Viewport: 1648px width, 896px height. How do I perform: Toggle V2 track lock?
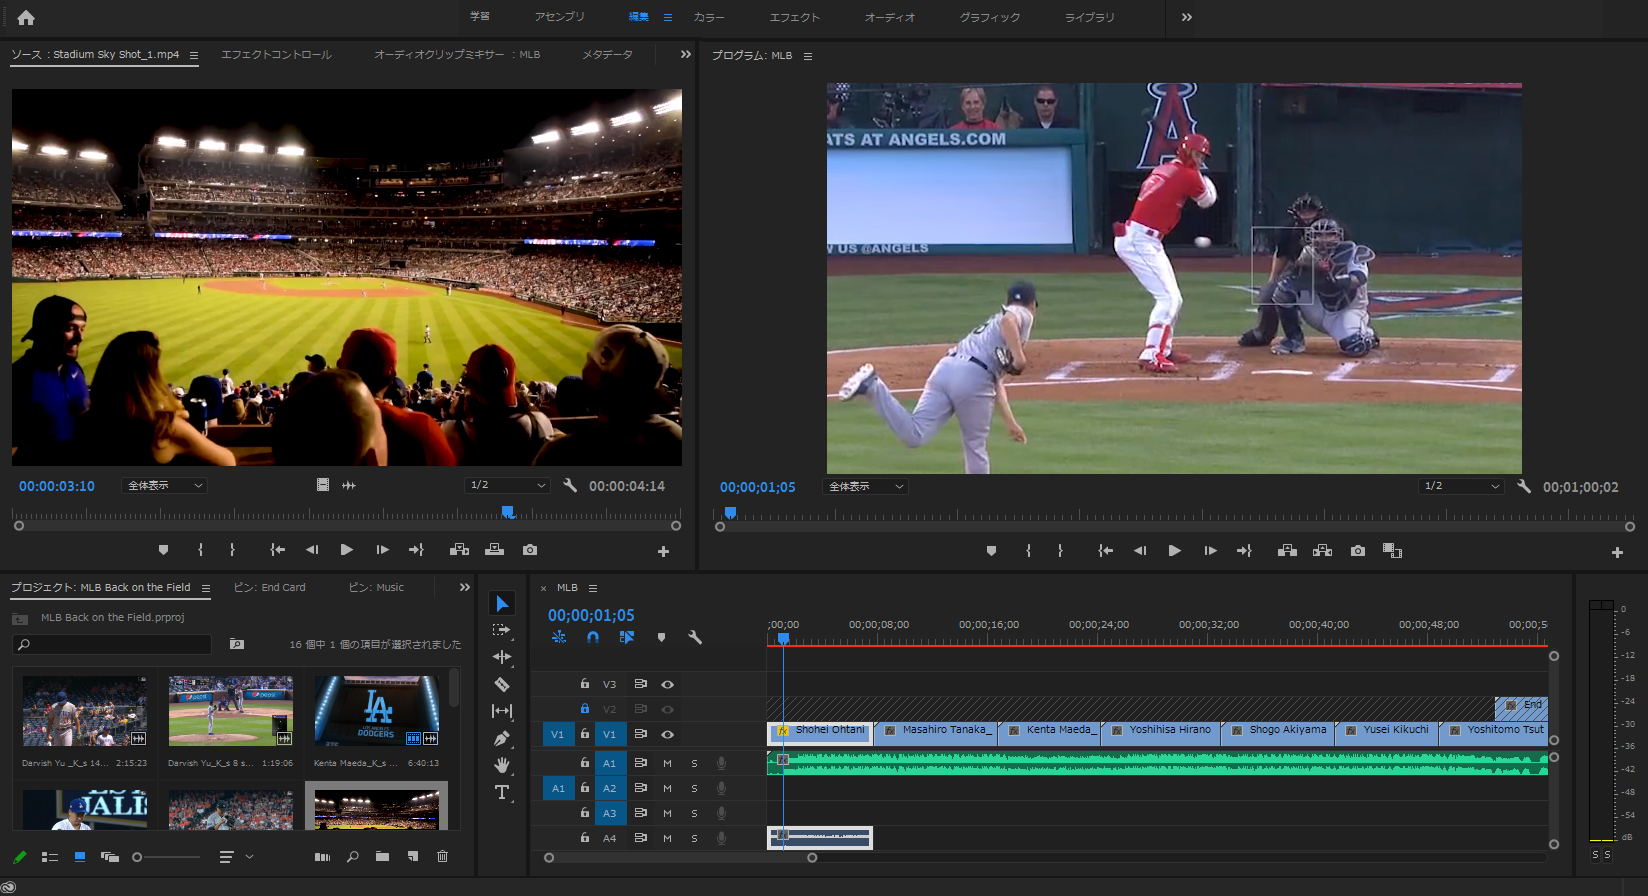(585, 709)
